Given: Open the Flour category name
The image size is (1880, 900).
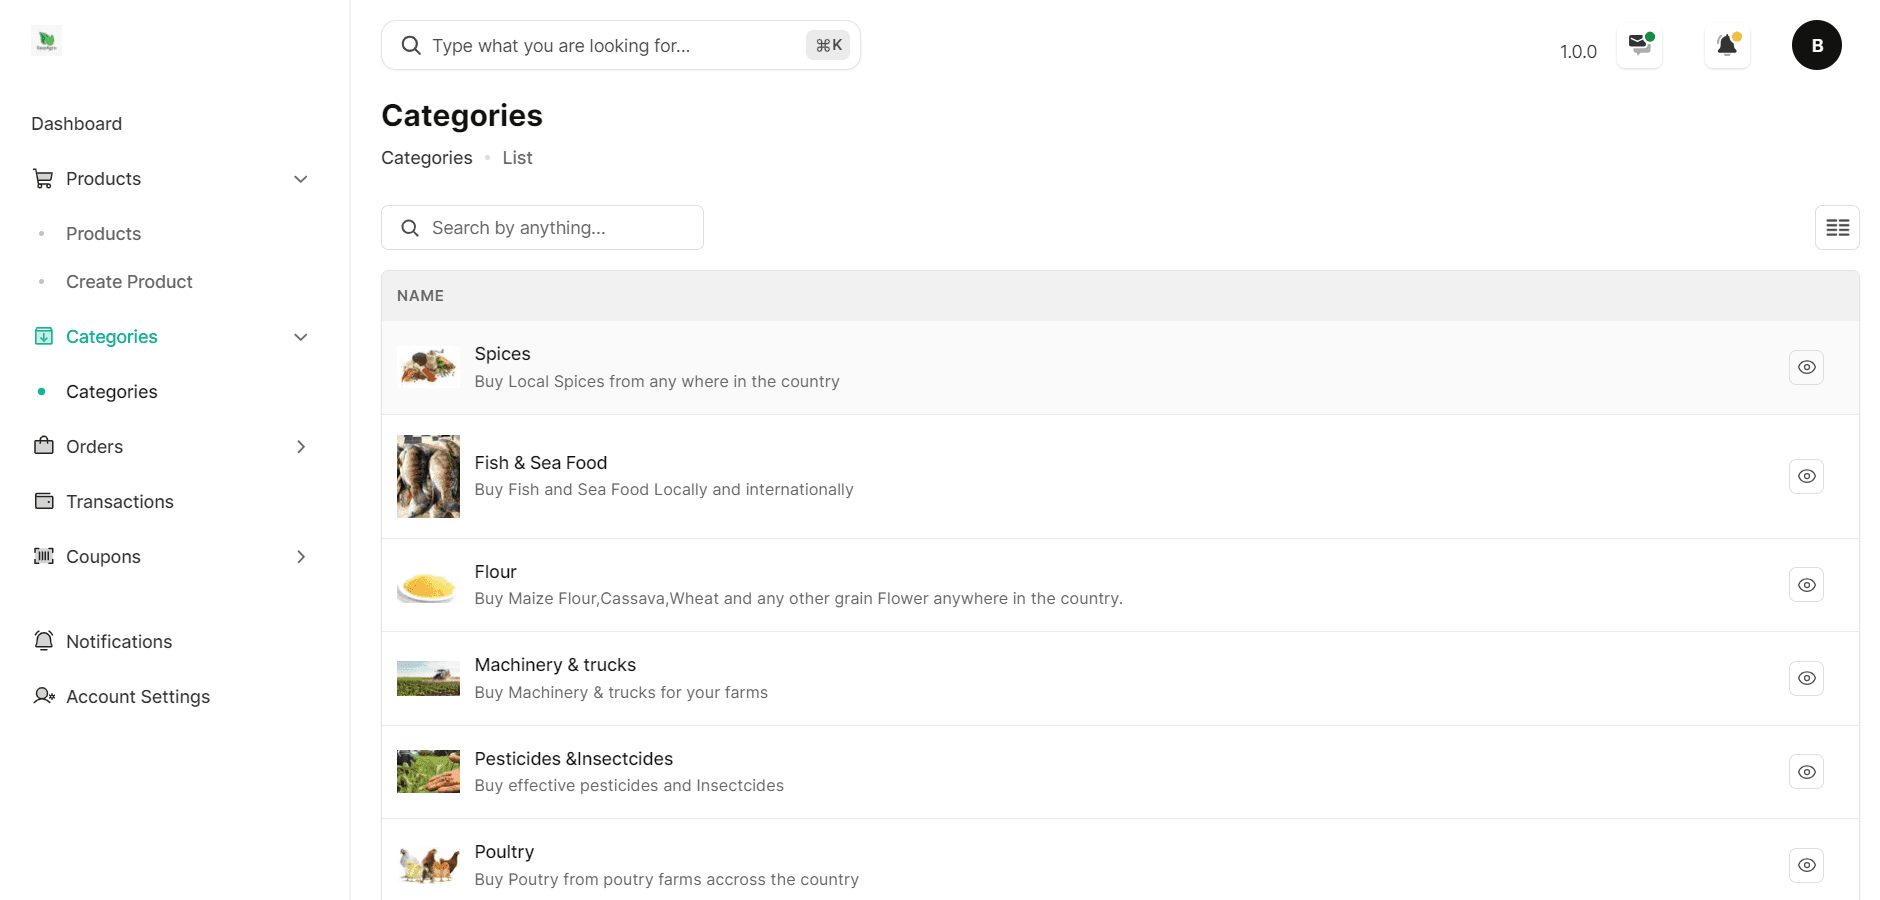Looking at the screenshot, I should [x=495, y=572].
